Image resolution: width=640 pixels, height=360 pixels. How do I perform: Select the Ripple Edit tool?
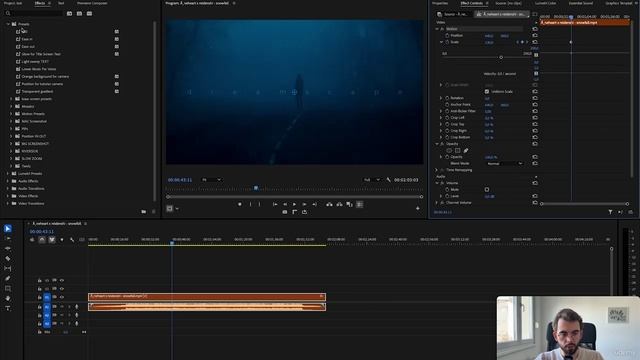pos(8,249)
